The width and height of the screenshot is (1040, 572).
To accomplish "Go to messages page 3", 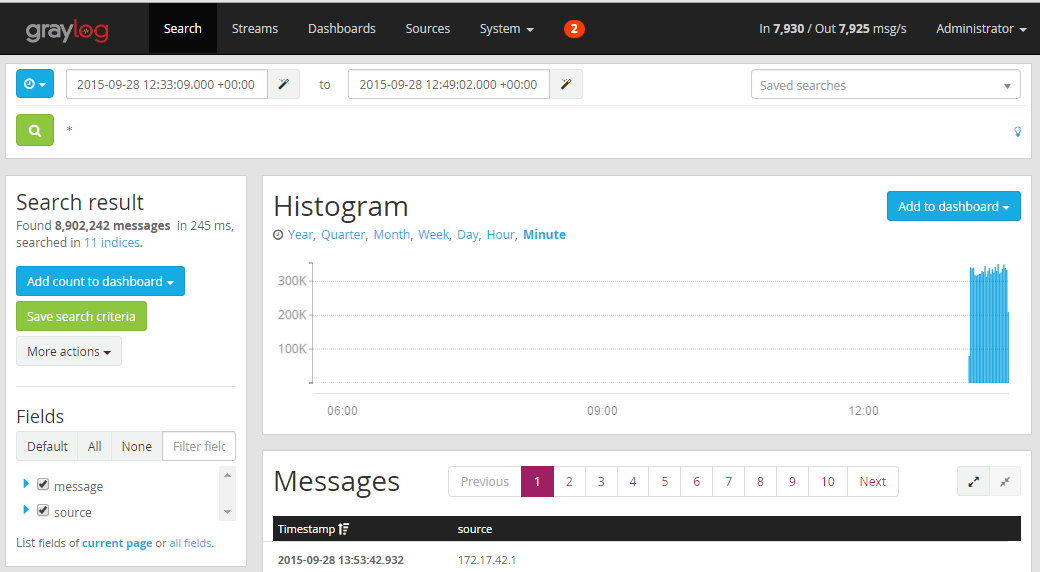I will [601, 482].
